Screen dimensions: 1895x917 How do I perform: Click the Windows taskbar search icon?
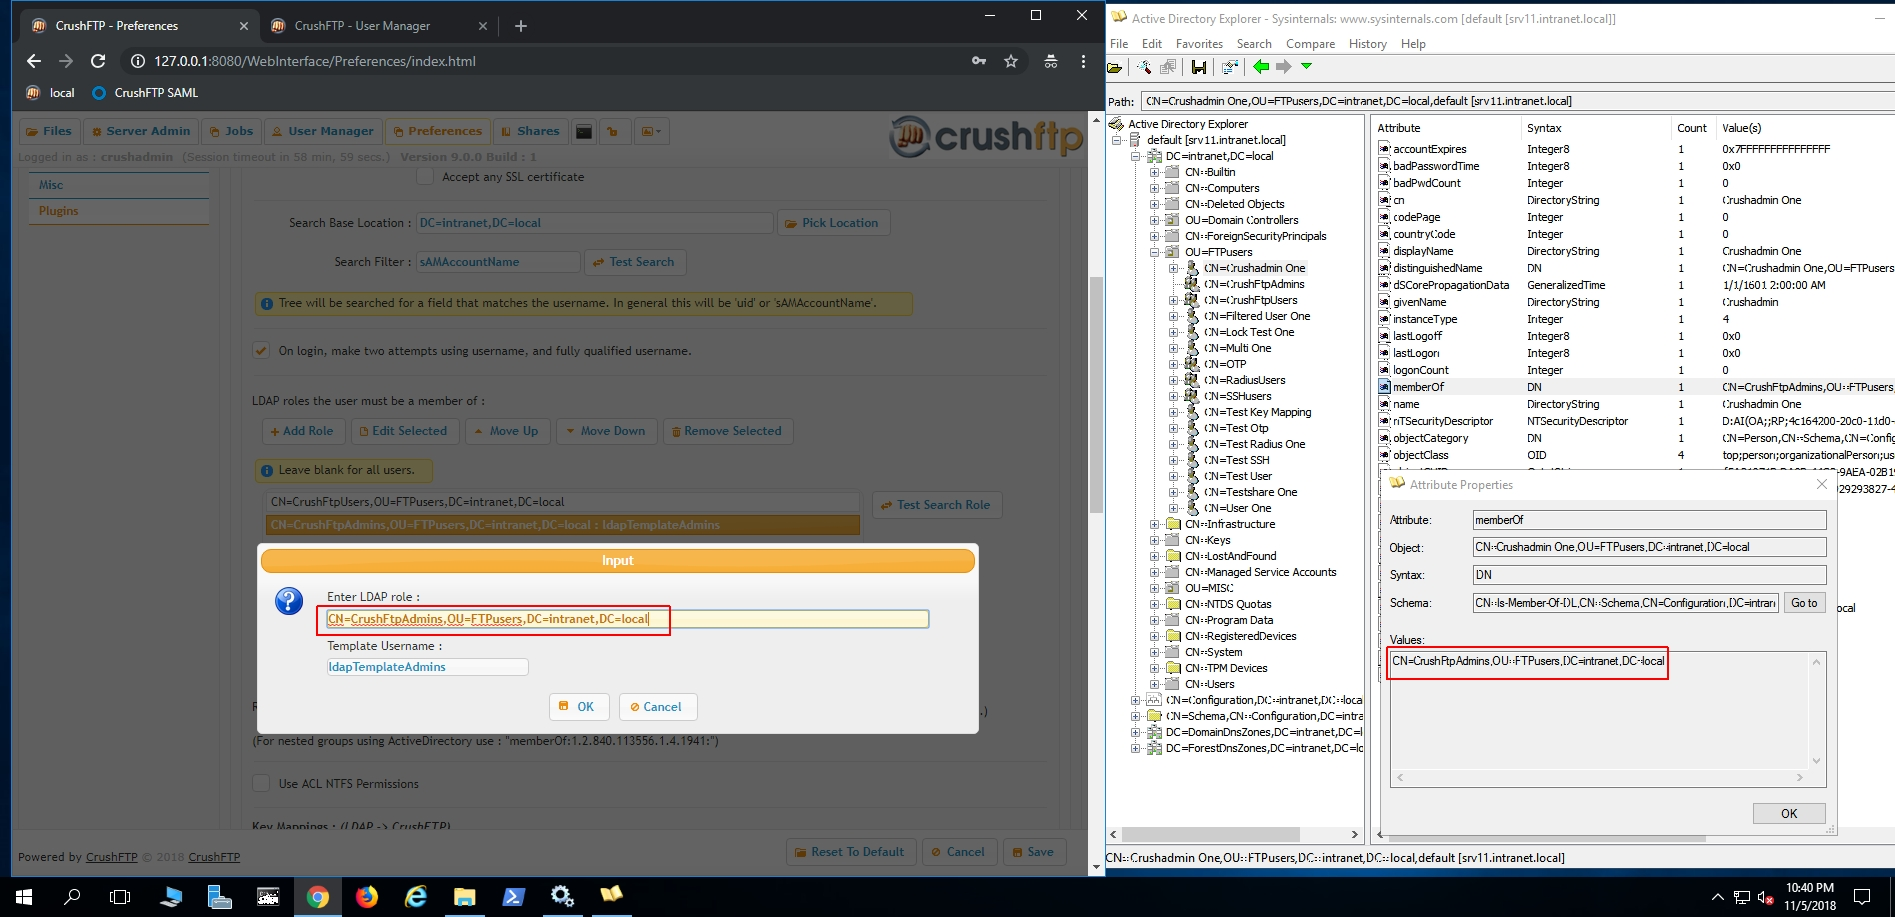pos(72,897)
